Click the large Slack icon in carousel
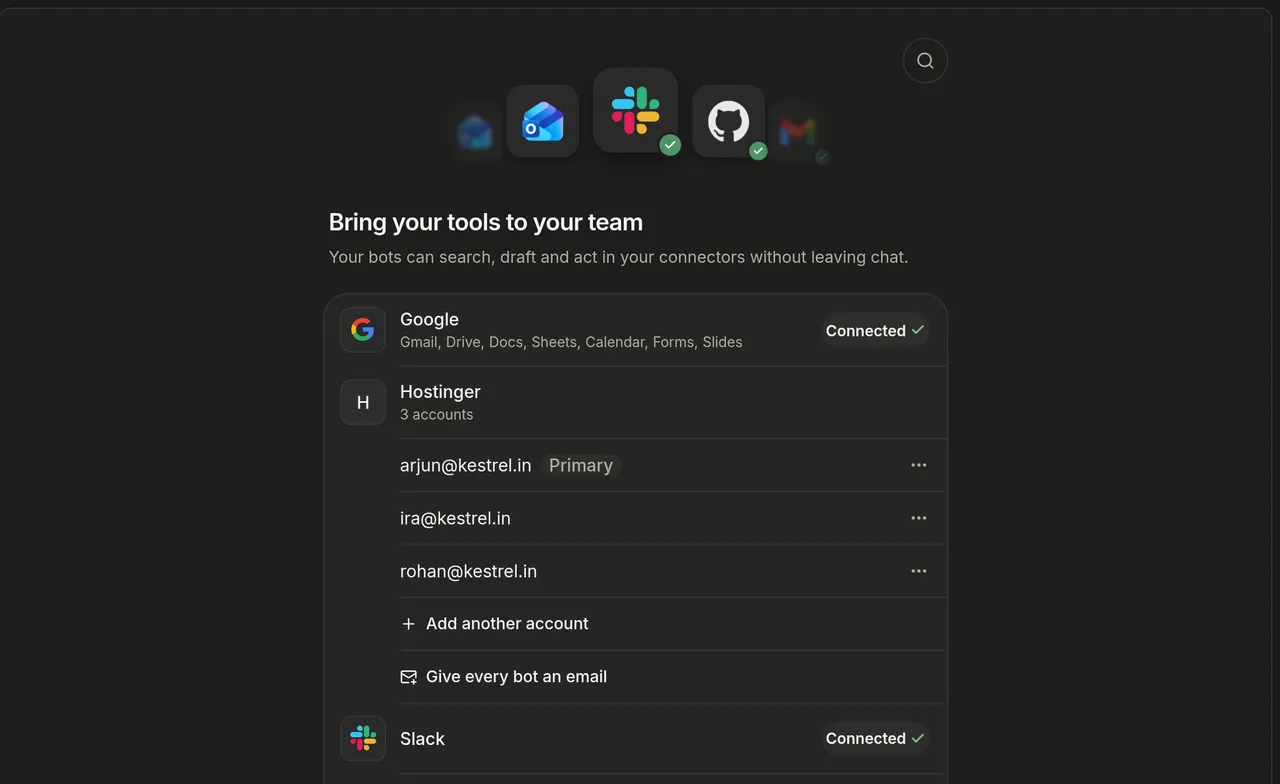This screenshot has height=784, width=1280. pos(635,110)
